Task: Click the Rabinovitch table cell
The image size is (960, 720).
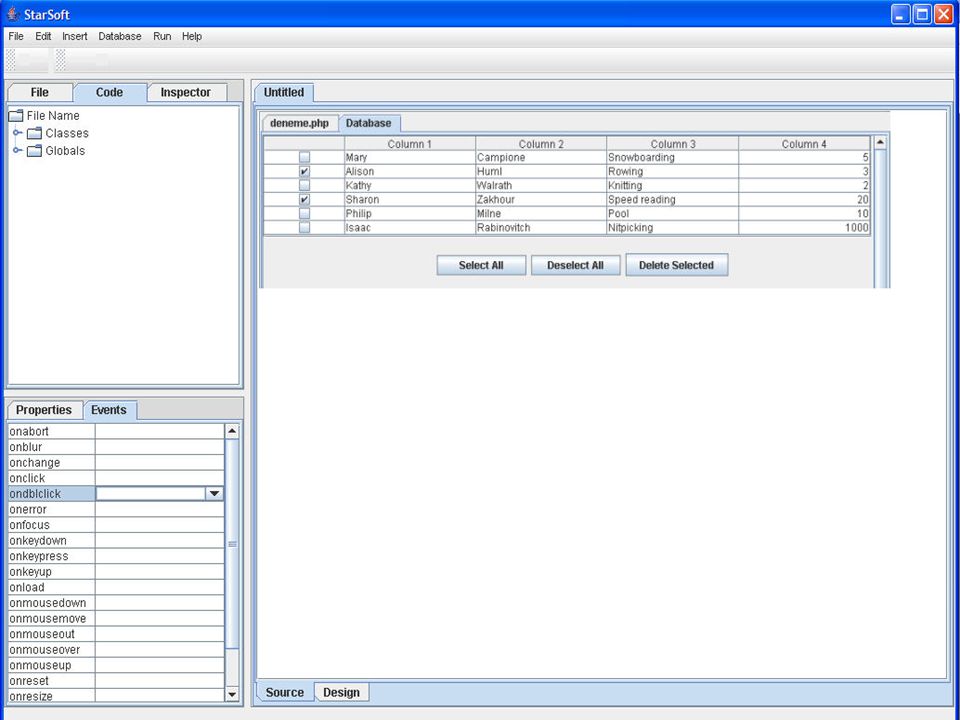Action: point(541,228)
